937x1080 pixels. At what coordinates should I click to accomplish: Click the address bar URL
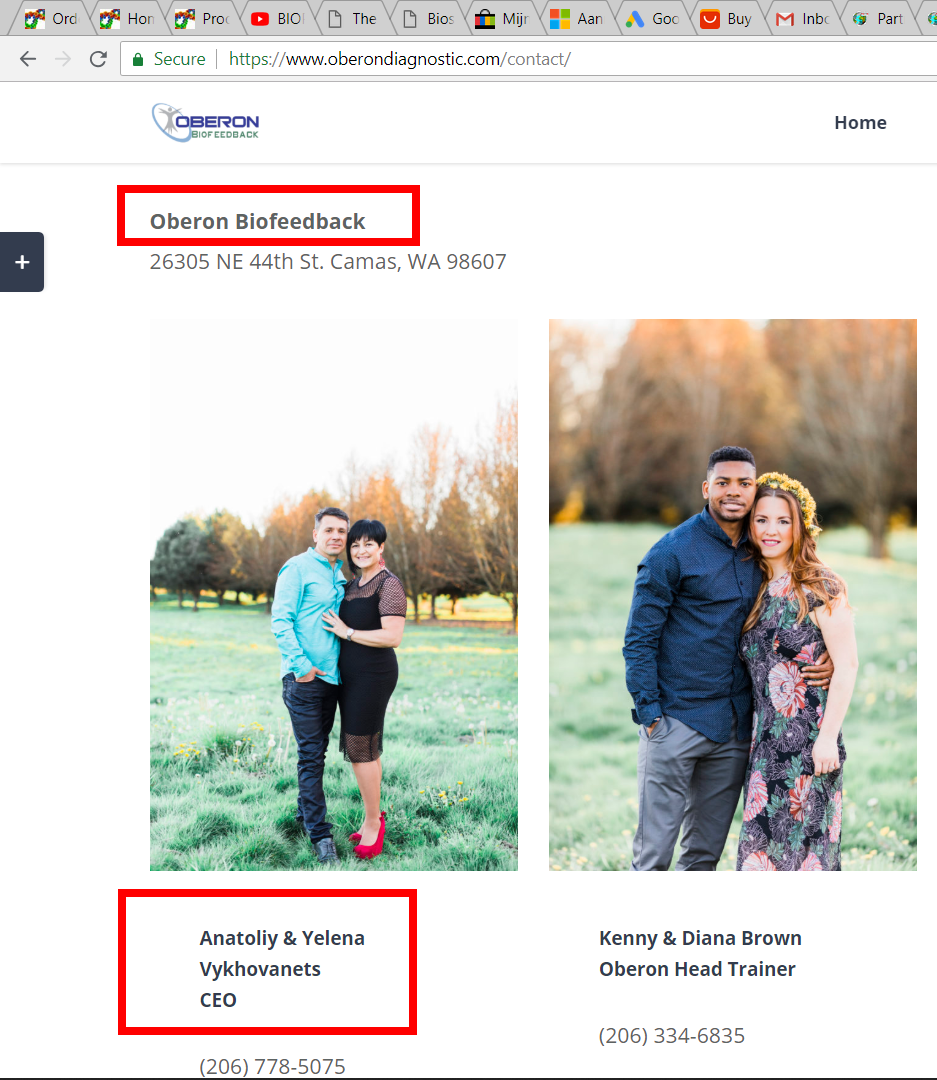click(x=400, y=59)
